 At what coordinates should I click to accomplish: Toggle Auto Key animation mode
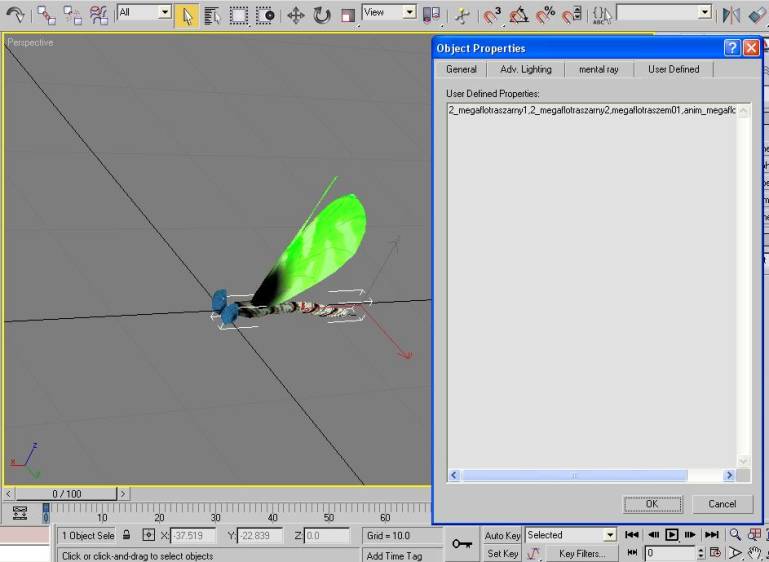coord(502,536)
